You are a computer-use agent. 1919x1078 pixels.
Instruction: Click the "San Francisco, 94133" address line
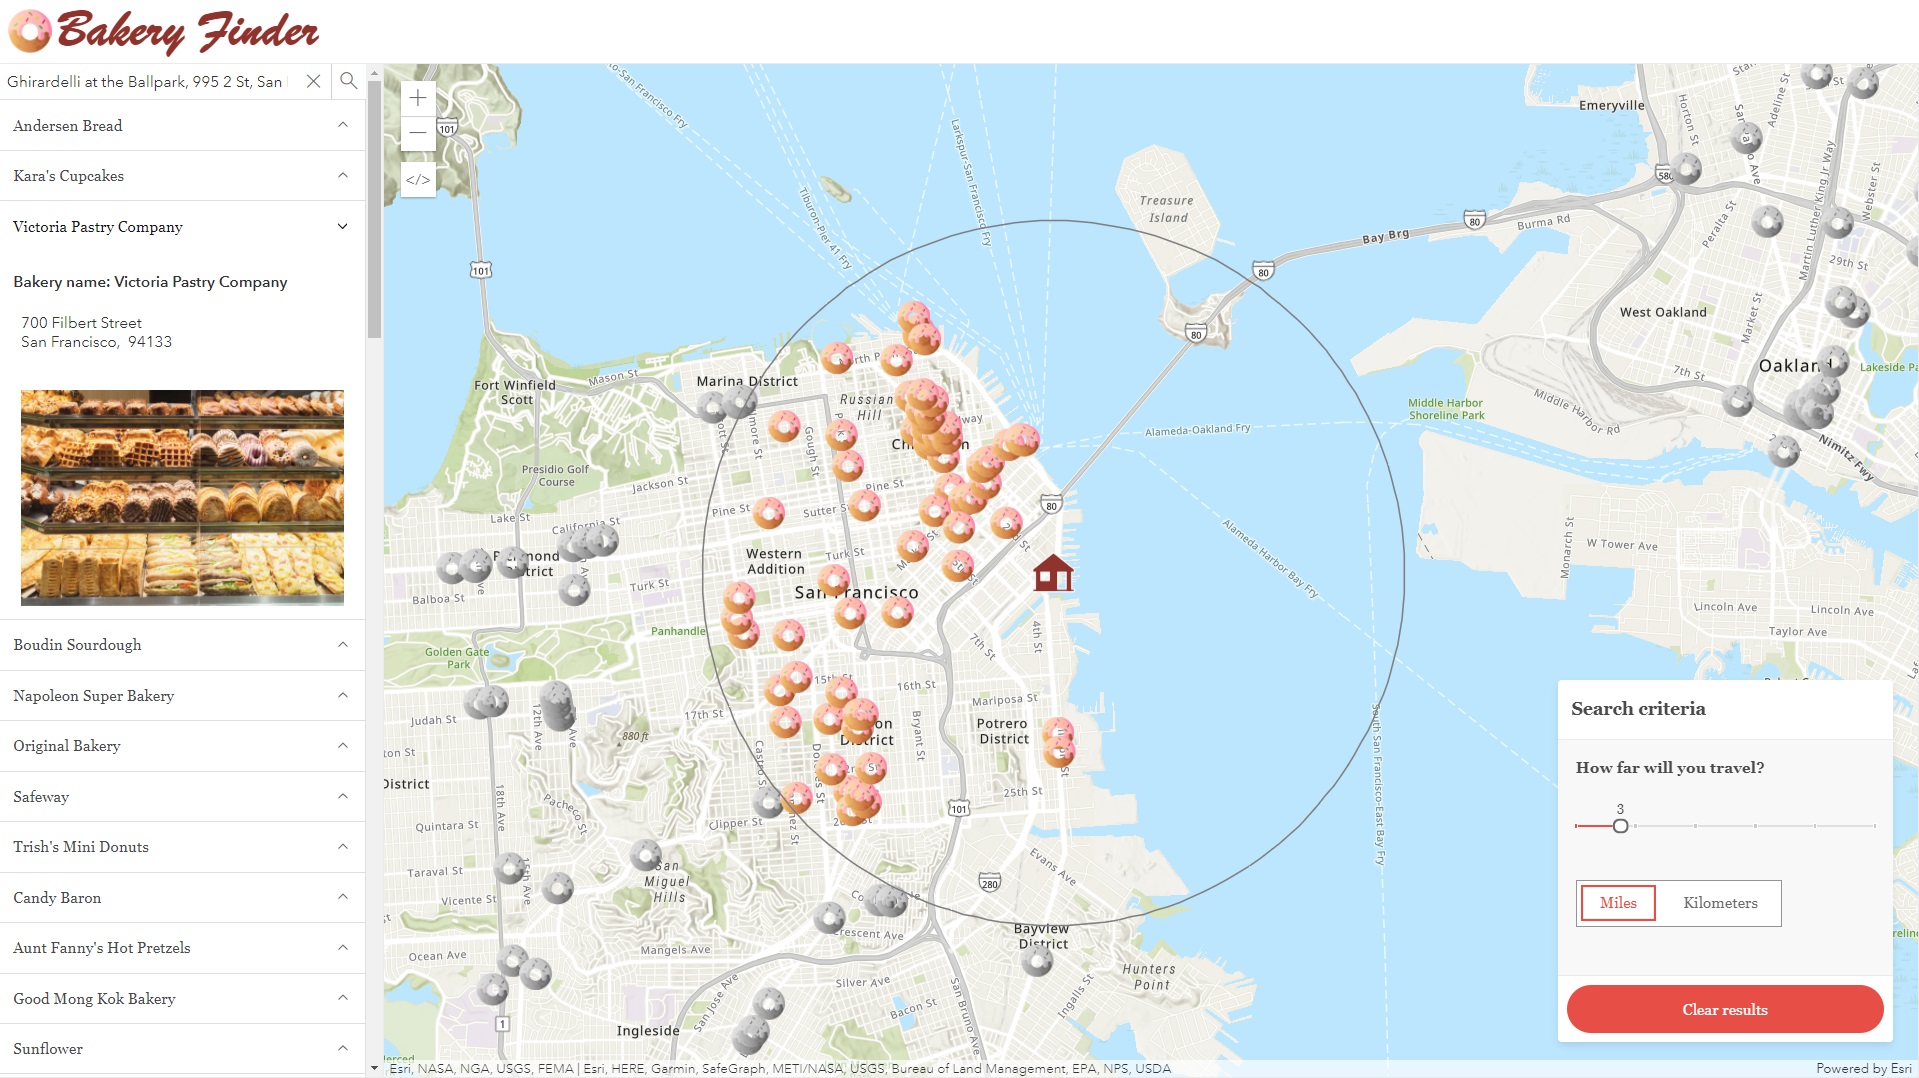point(97,342)
